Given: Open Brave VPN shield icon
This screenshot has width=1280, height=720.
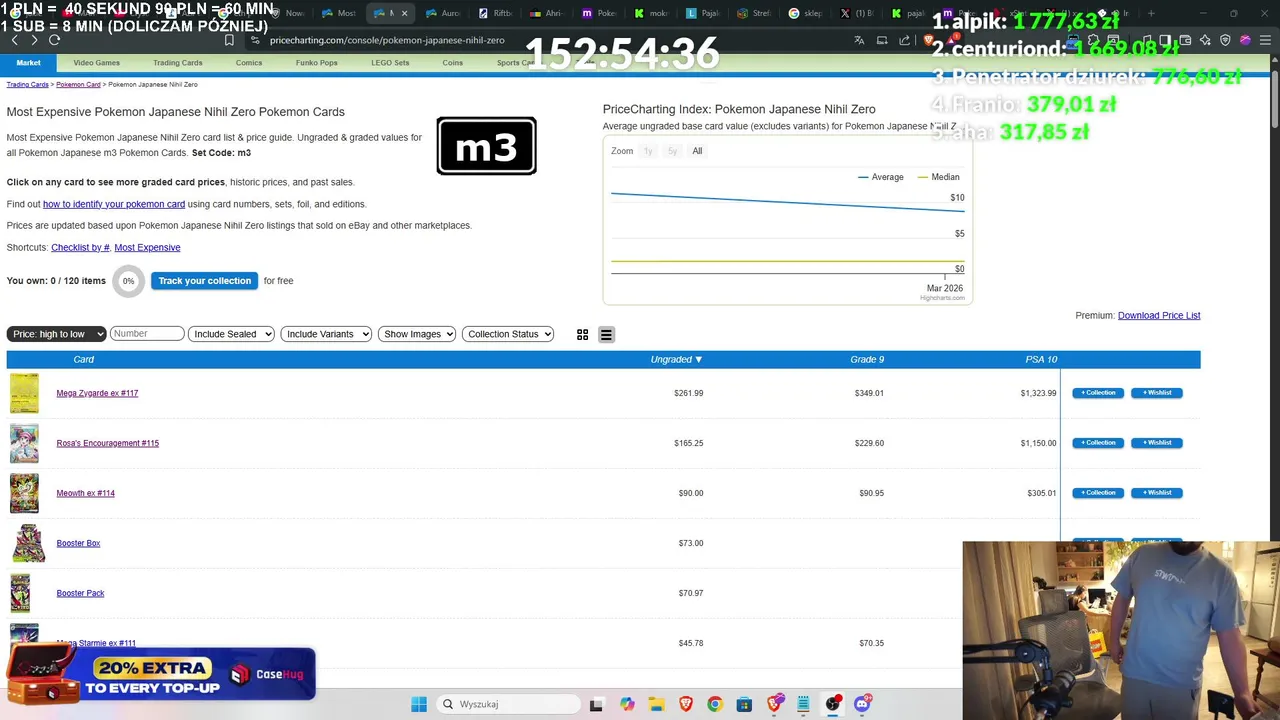Looking at the screenshot, I should click(x=1225, y=40).
